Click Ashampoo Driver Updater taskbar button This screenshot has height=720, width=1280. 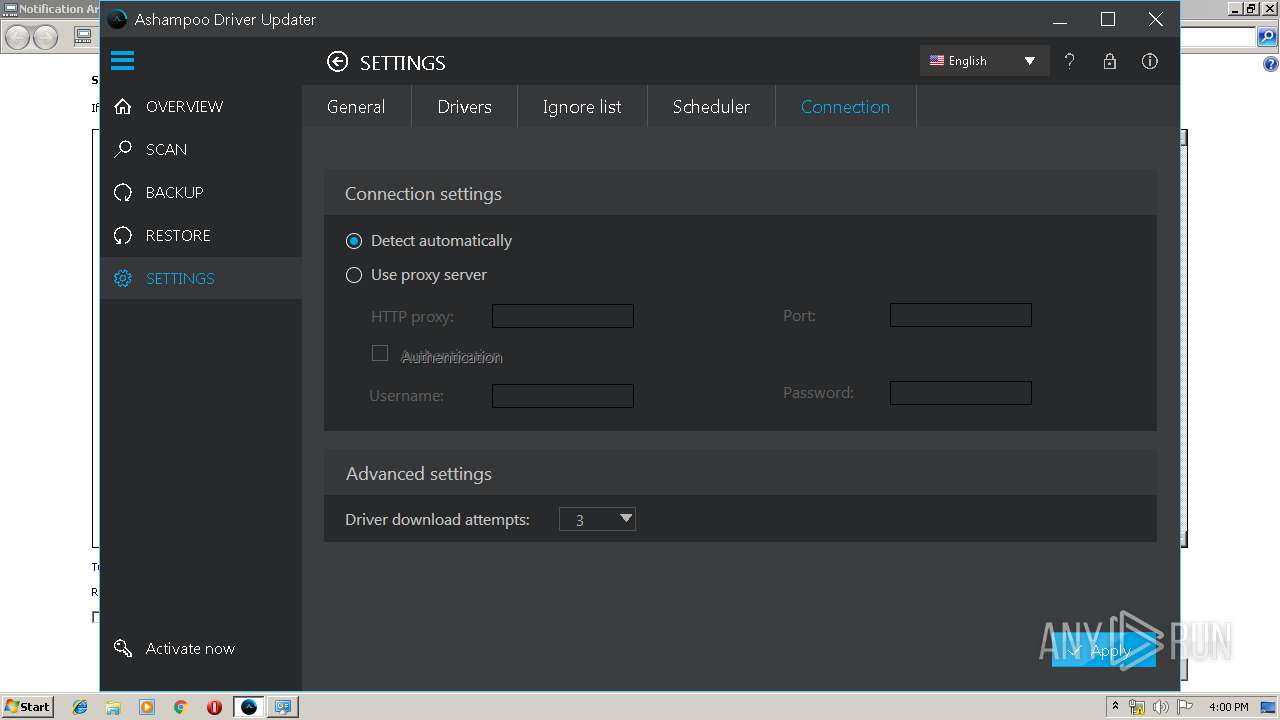pos(249,707)
